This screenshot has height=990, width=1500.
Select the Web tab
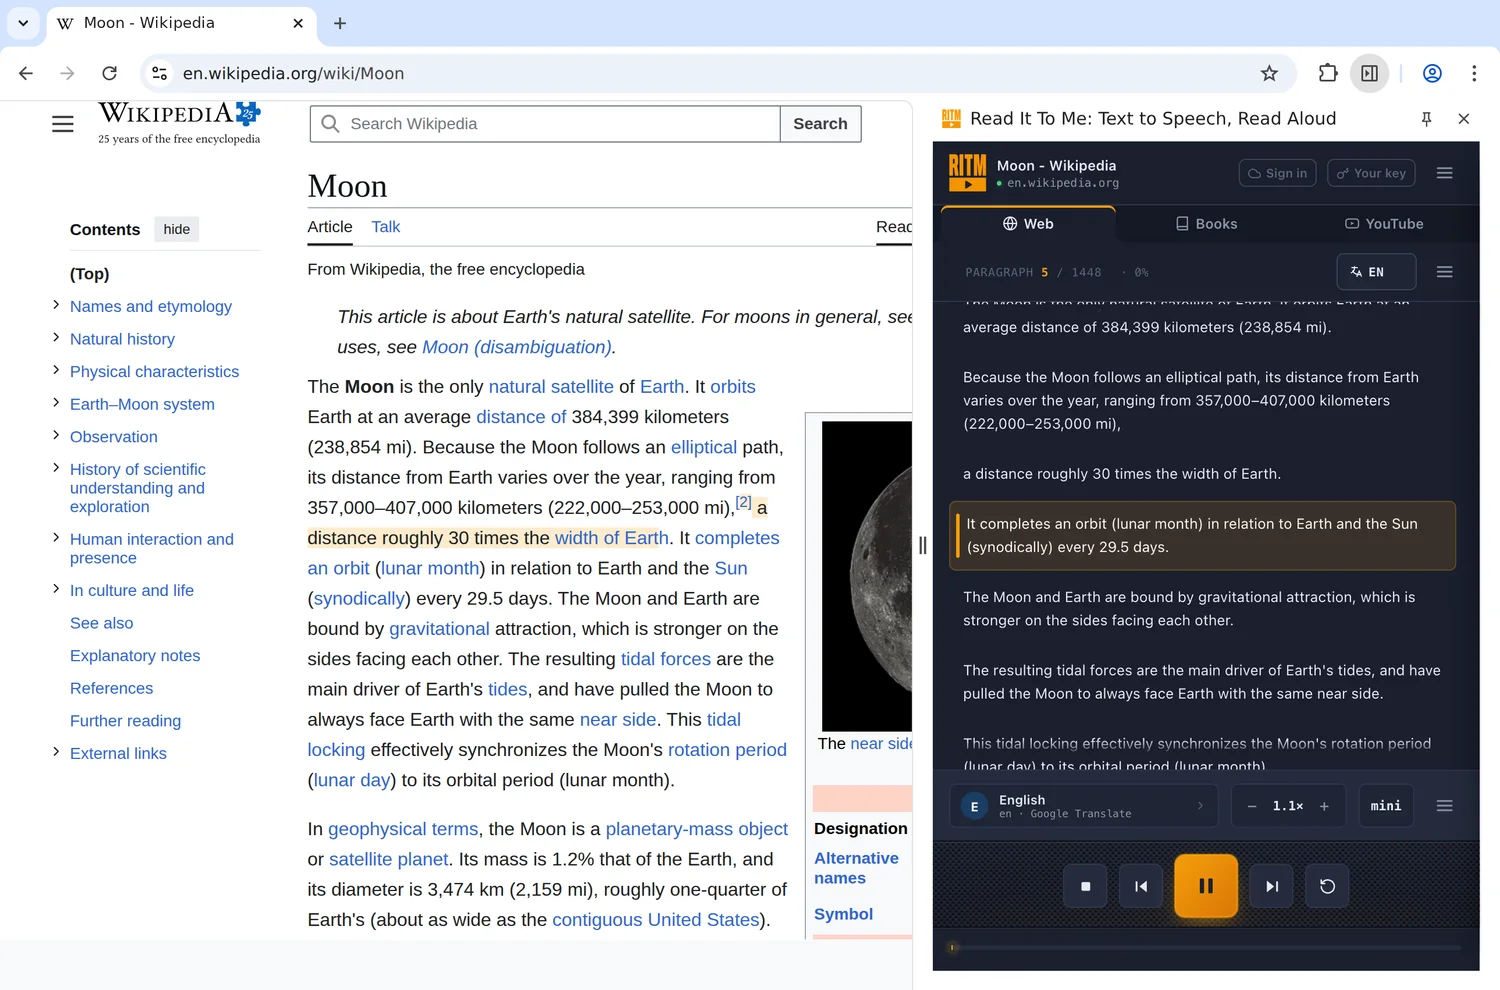tap(1028, 224)
